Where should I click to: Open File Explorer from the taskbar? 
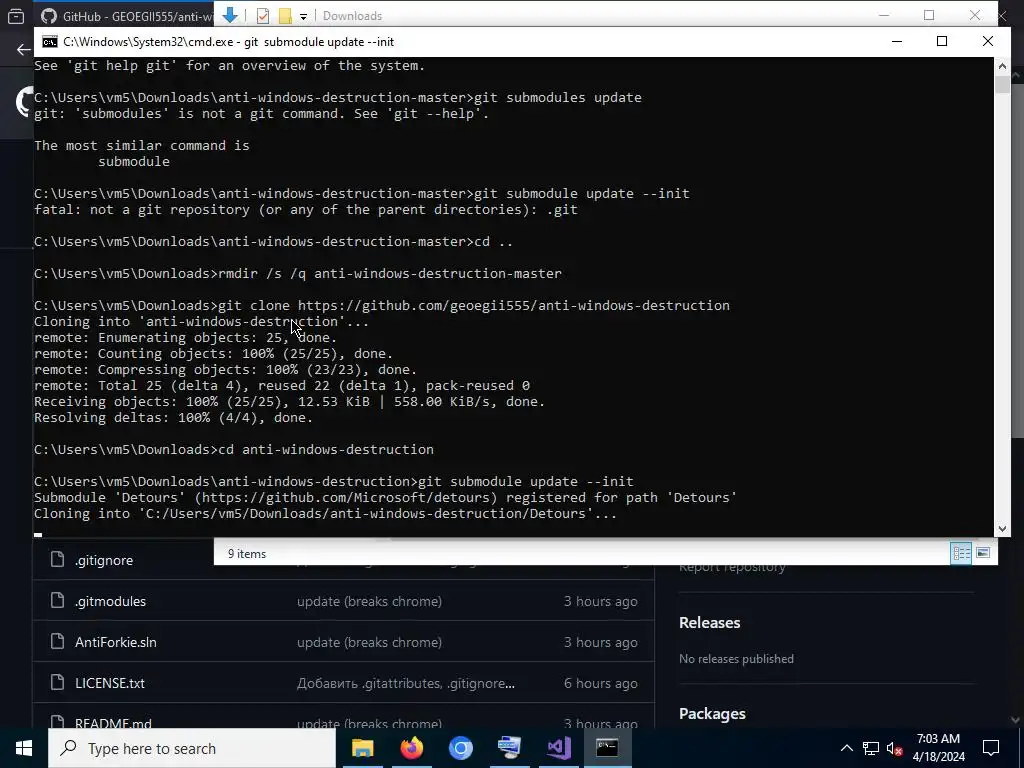point(362,748)
